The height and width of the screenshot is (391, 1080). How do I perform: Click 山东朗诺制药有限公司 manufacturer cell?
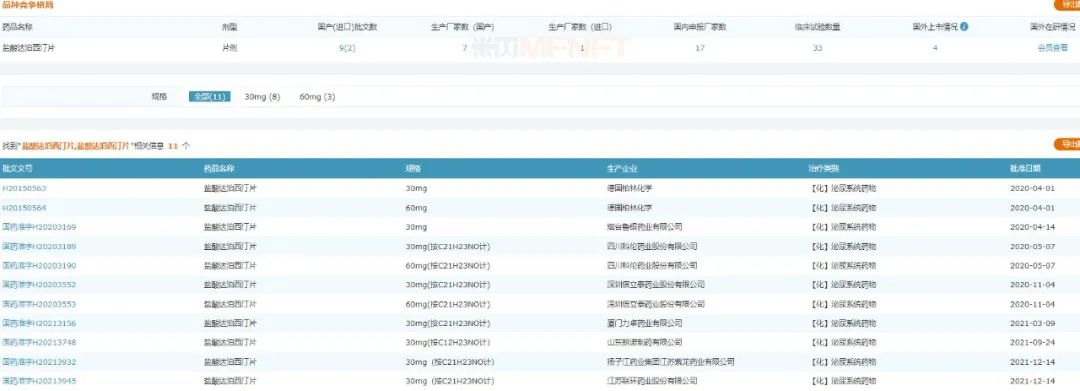click(645, 342)
